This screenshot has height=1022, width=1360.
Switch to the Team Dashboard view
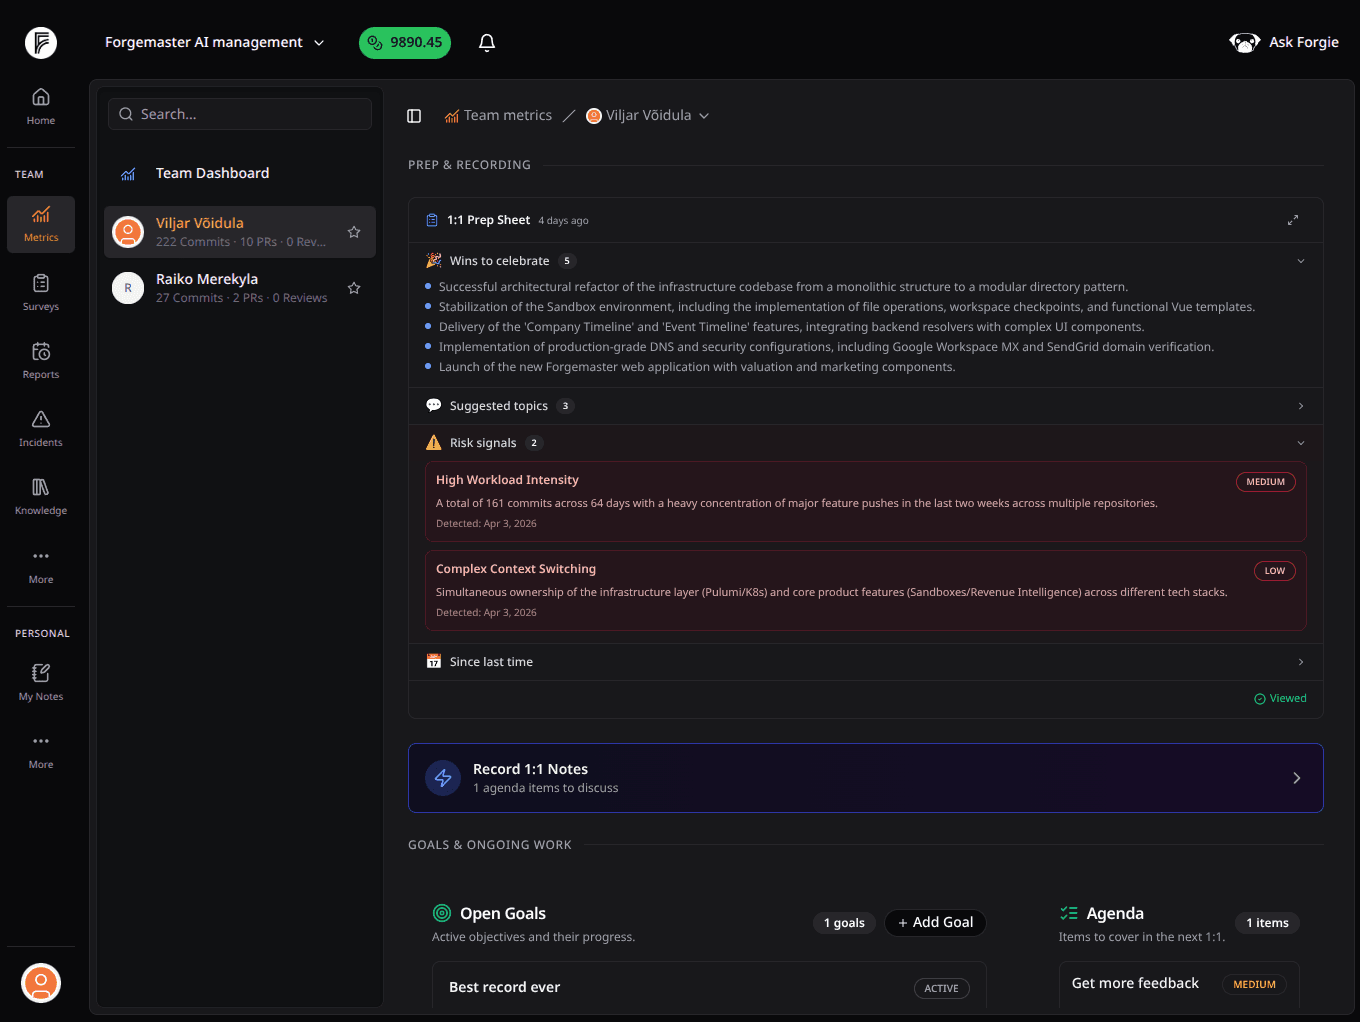(x=212, y=173)
